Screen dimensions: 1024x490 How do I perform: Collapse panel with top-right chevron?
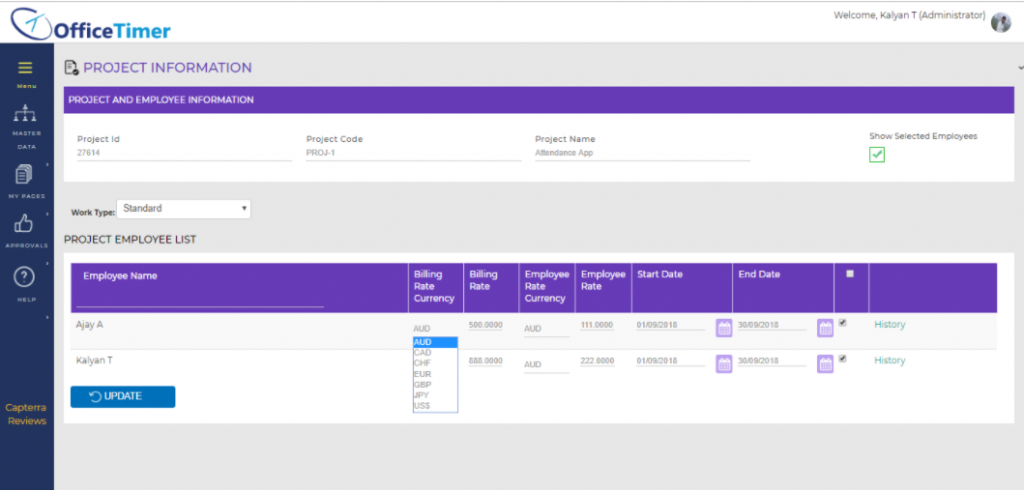pos(1020,67)
